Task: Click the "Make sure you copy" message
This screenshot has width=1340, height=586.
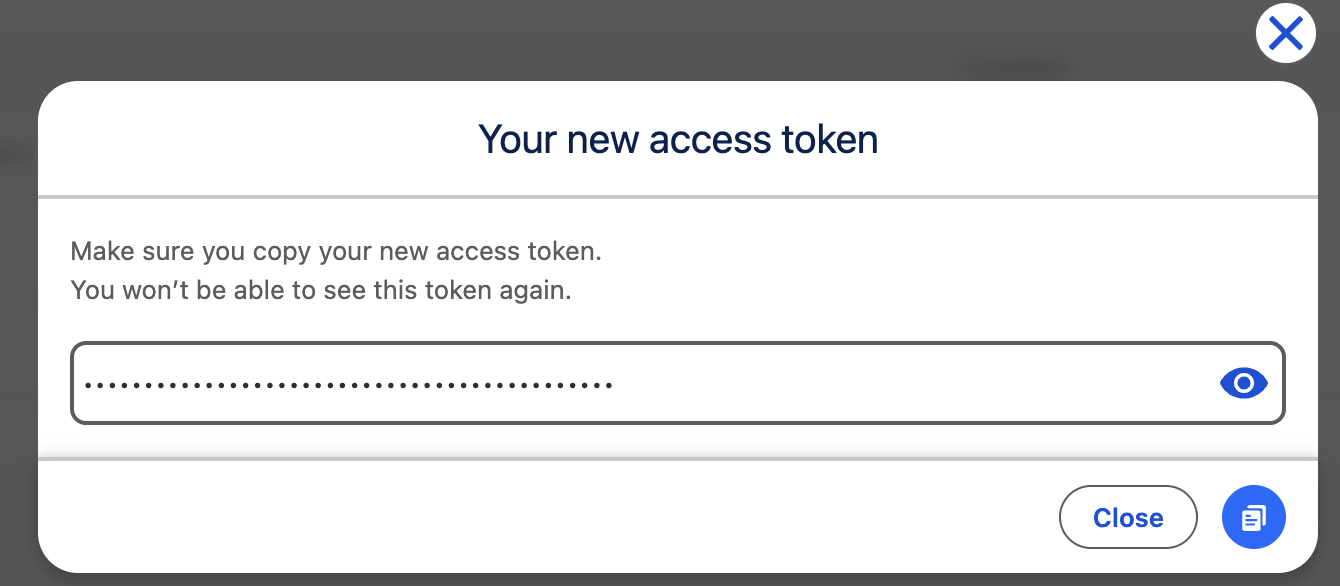Action: (x=336, y=251)
